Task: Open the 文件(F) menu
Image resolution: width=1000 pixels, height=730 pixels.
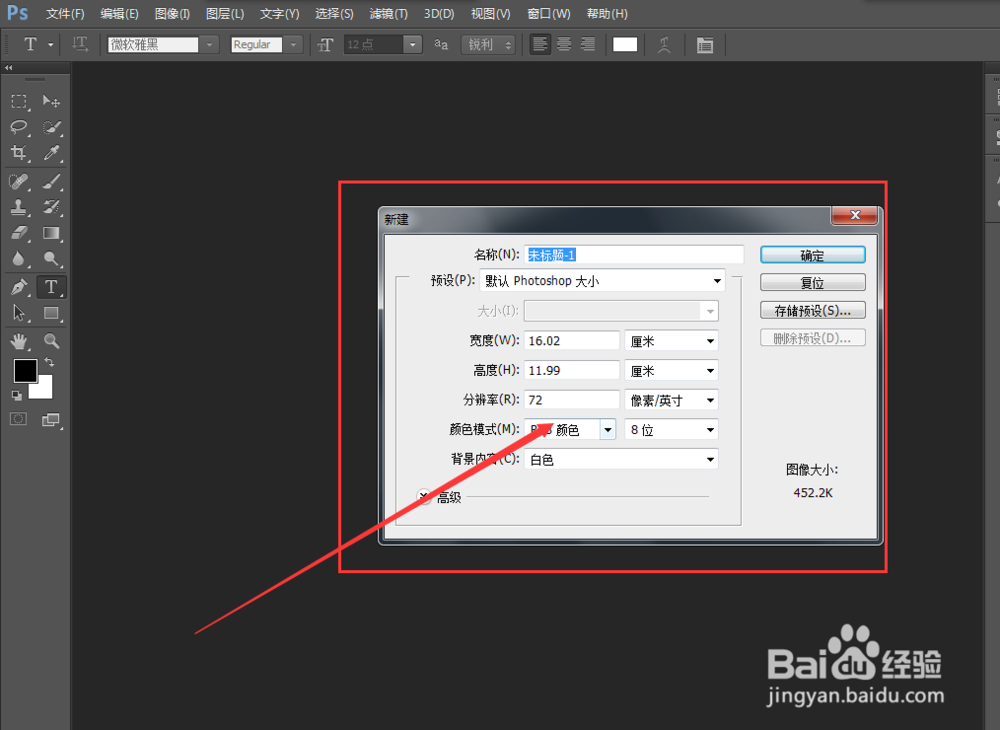Action: (65, 13)
